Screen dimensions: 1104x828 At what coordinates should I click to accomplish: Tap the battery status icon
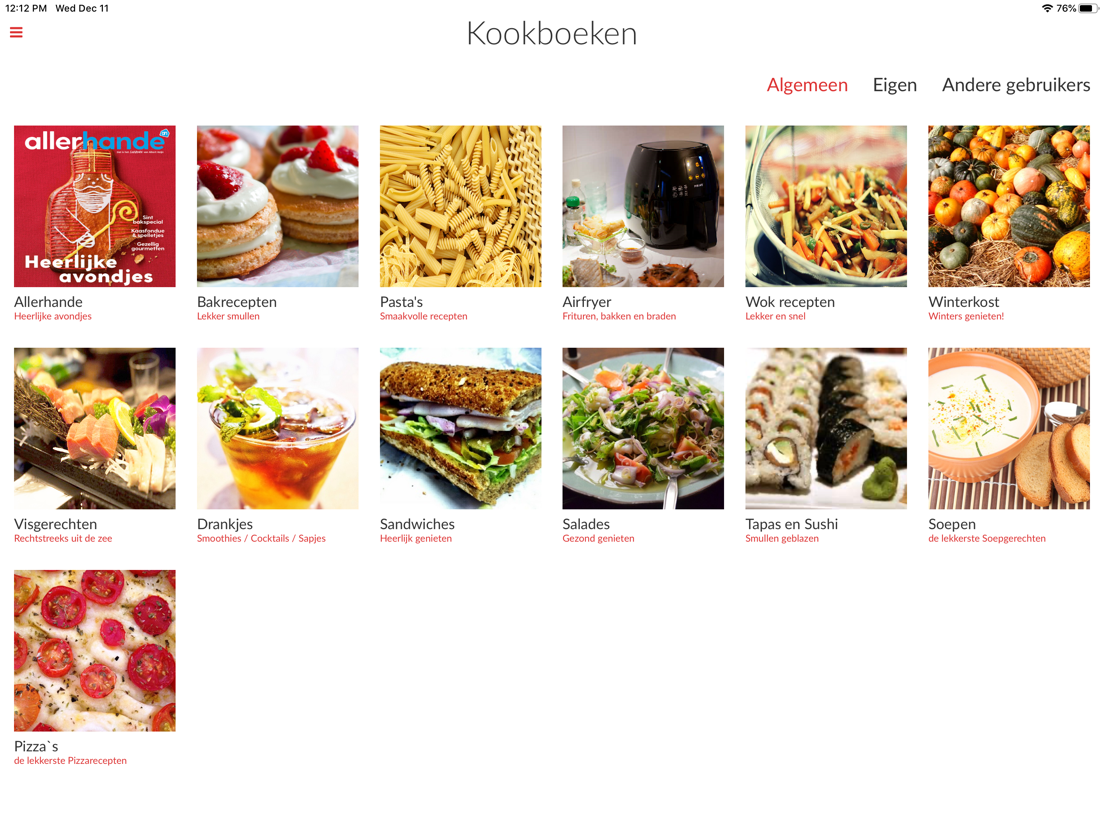(1089, 8)
